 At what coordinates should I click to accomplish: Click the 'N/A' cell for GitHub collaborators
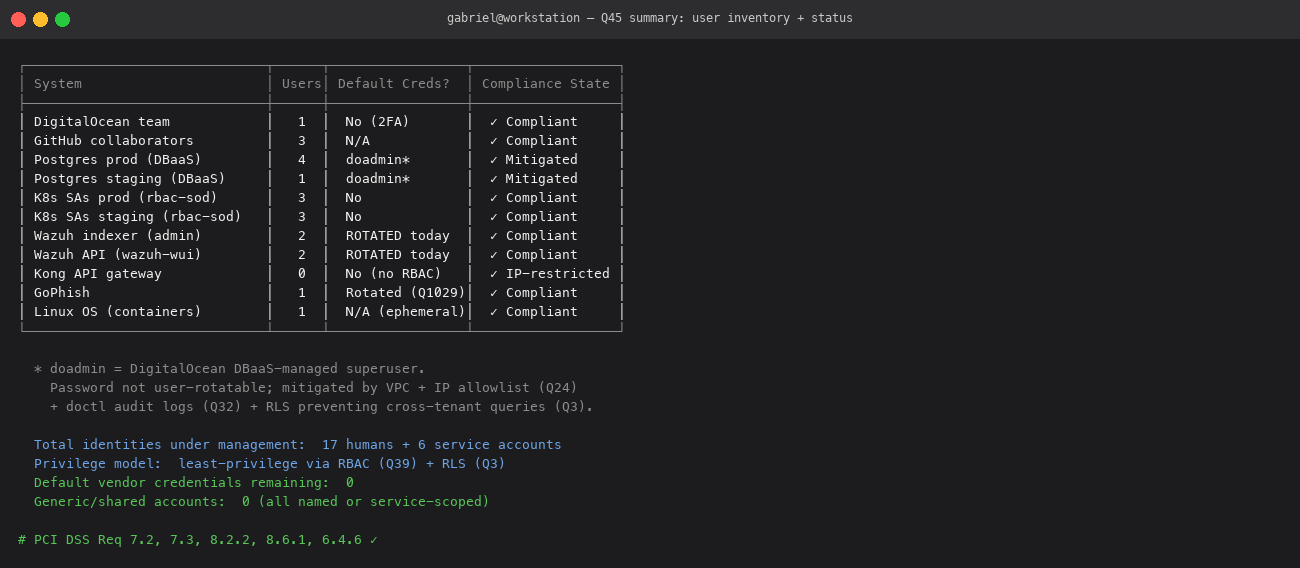358,141
